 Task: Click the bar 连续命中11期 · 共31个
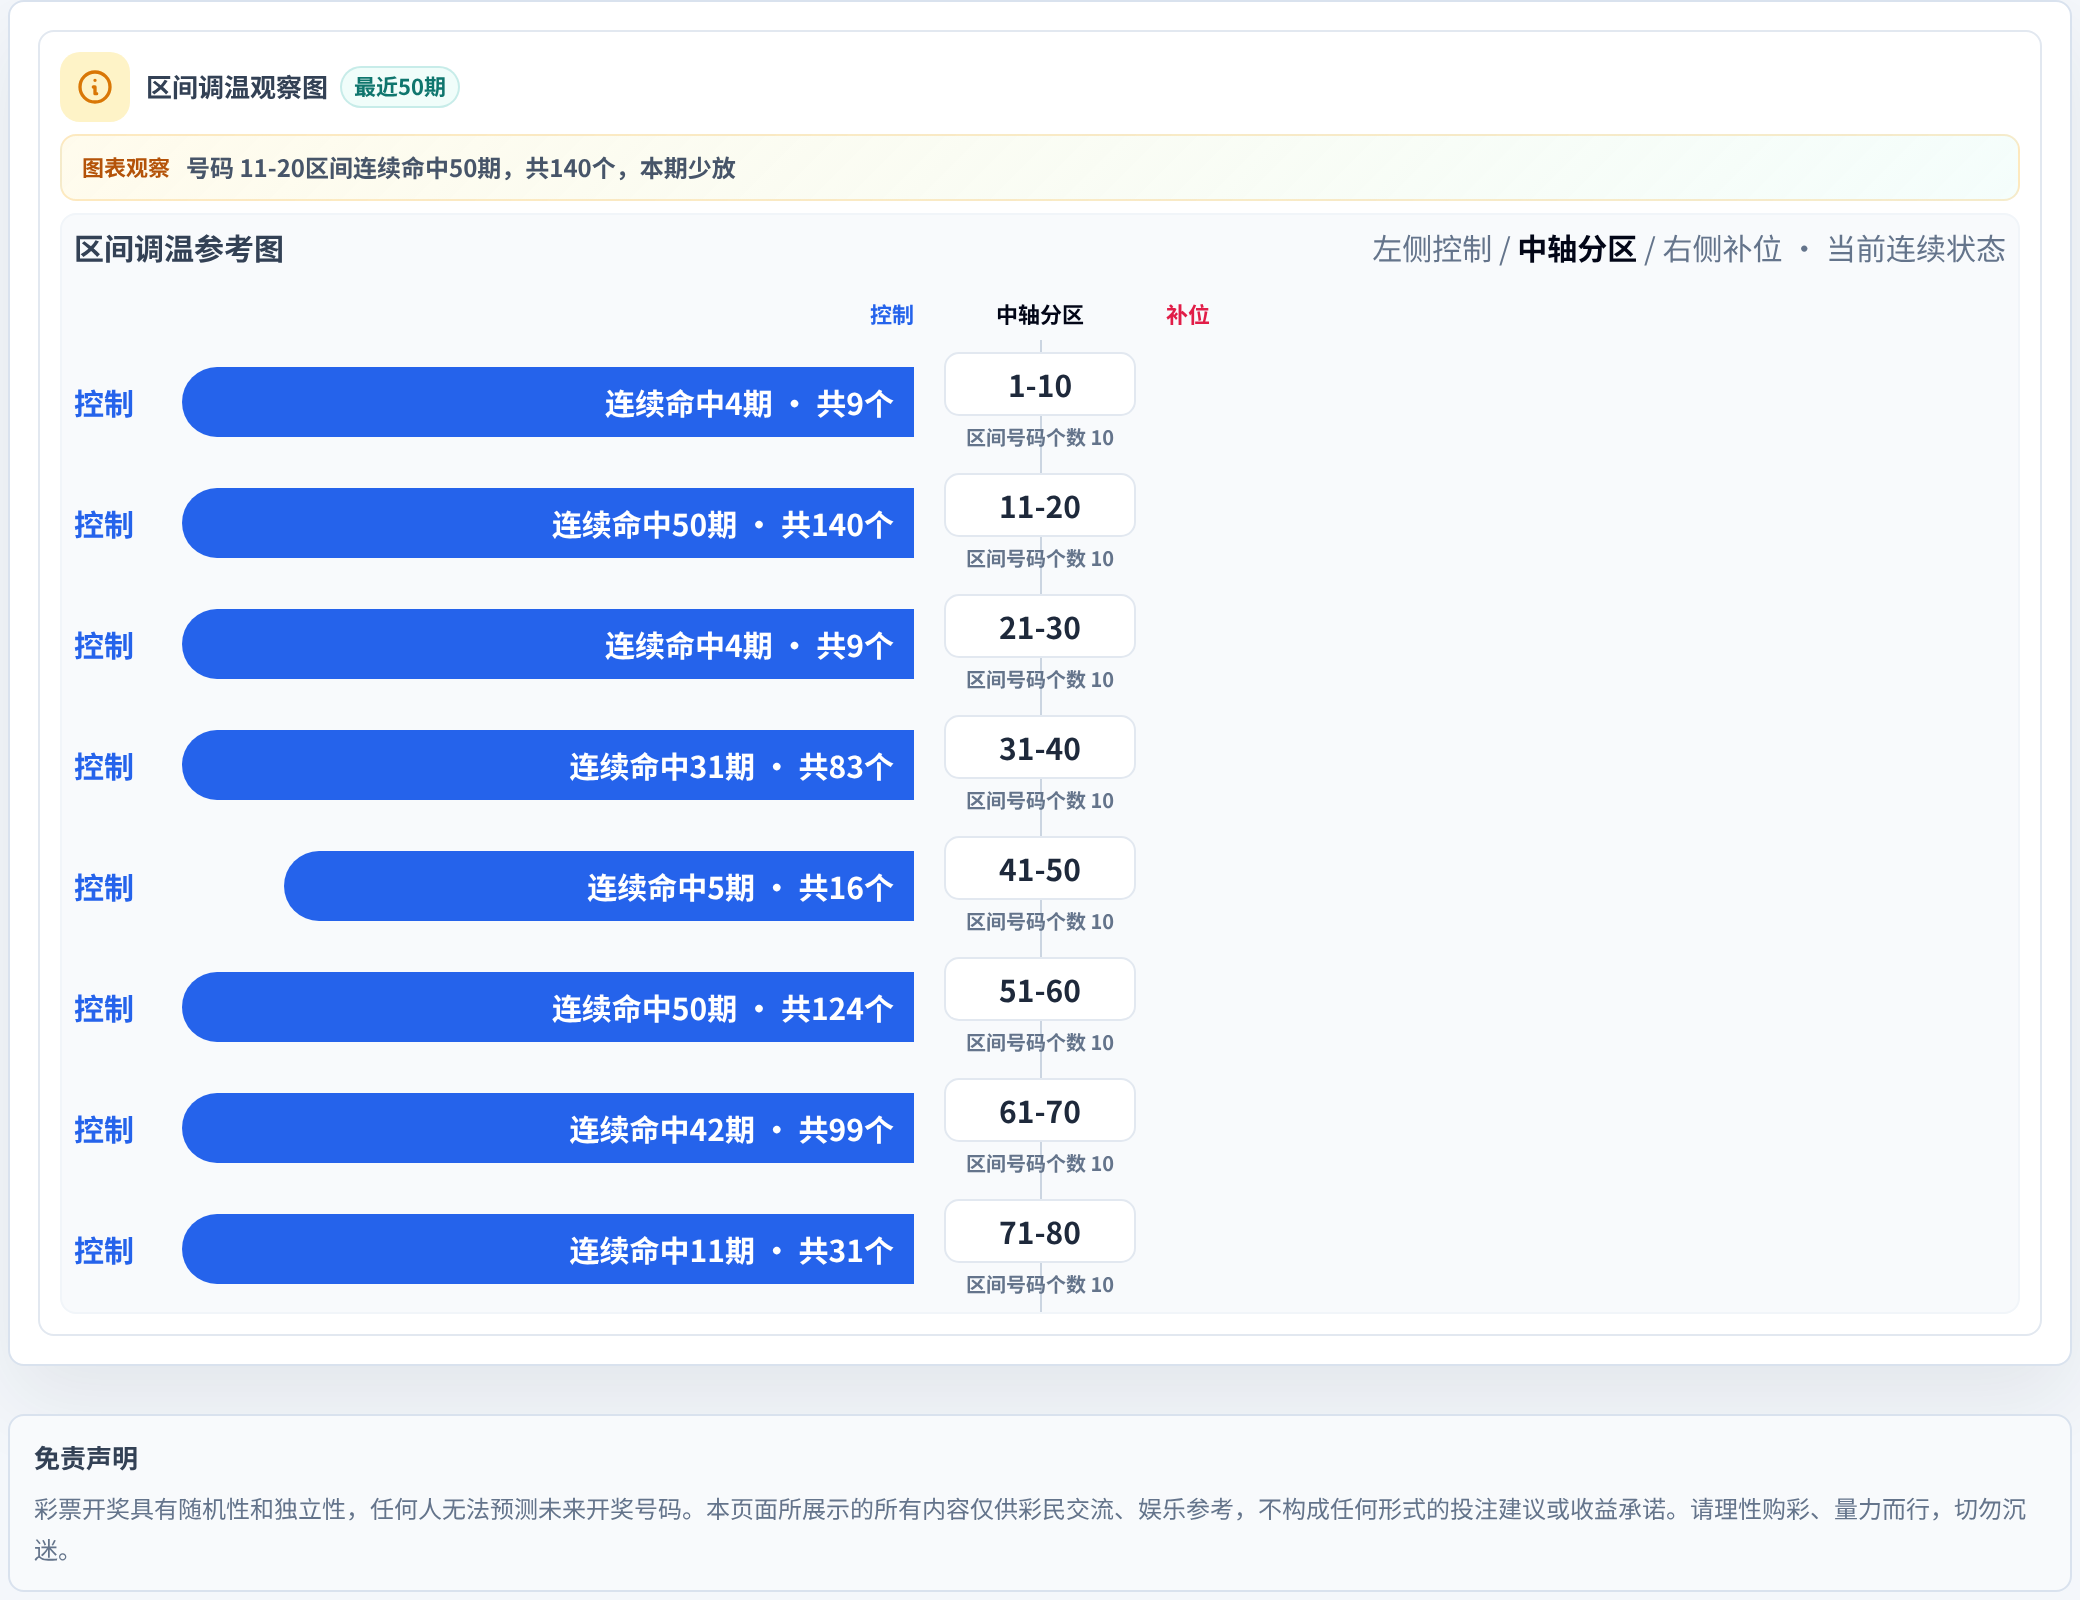point(548,1249)
